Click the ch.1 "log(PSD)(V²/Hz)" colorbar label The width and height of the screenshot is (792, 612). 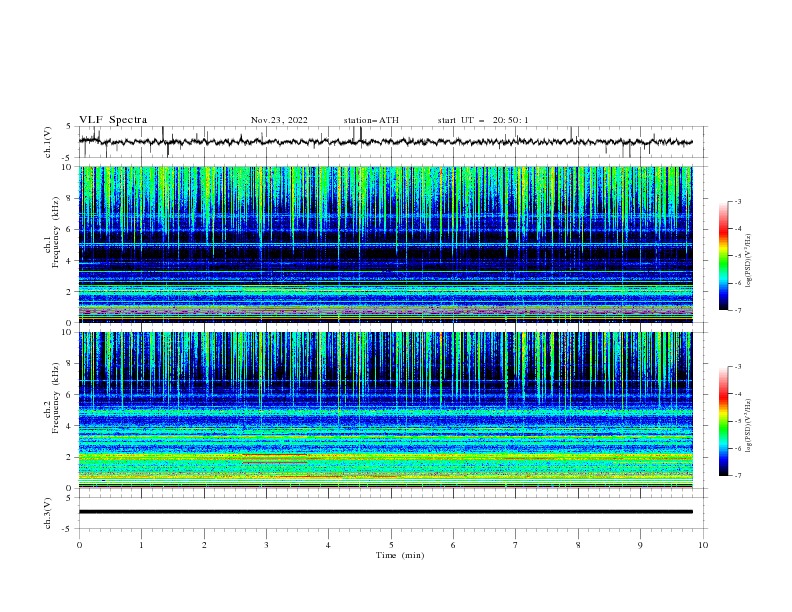tap(749, 261)
